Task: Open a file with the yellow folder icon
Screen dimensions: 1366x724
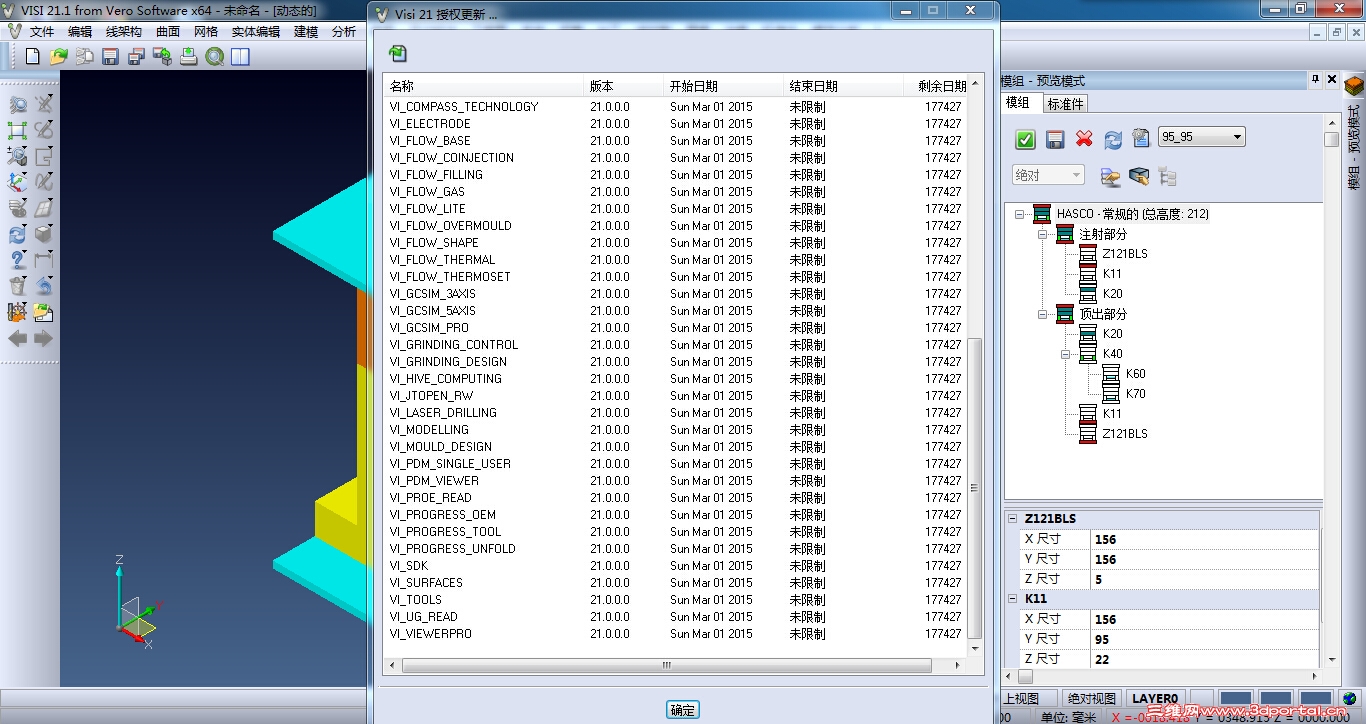Action: coord(59,57)
